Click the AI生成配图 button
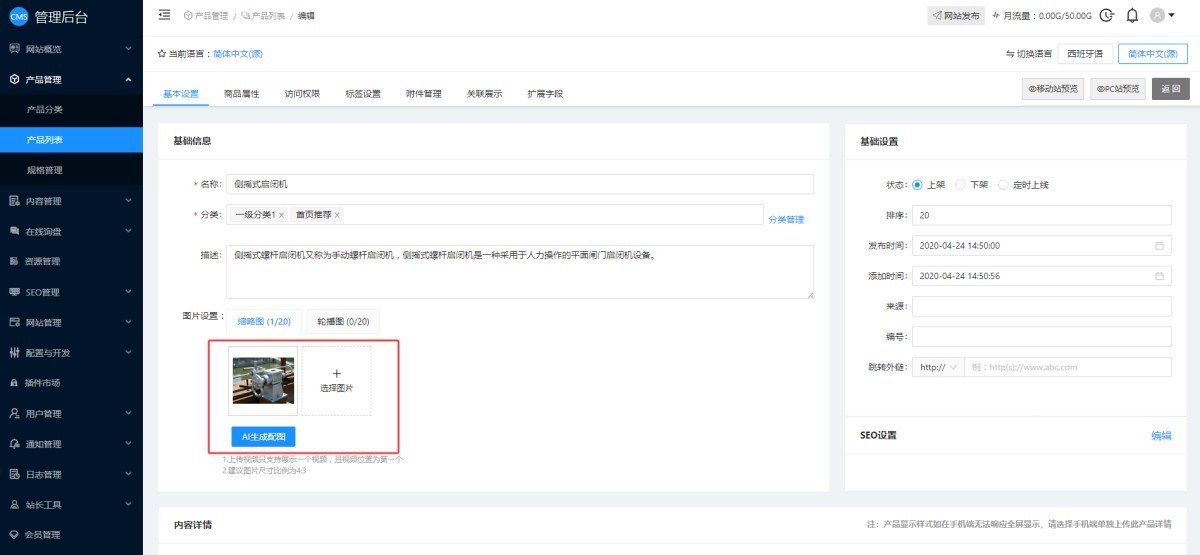The width and height of the screenshot is (1200, 555). pyautogui.click(x=263, y=437)
